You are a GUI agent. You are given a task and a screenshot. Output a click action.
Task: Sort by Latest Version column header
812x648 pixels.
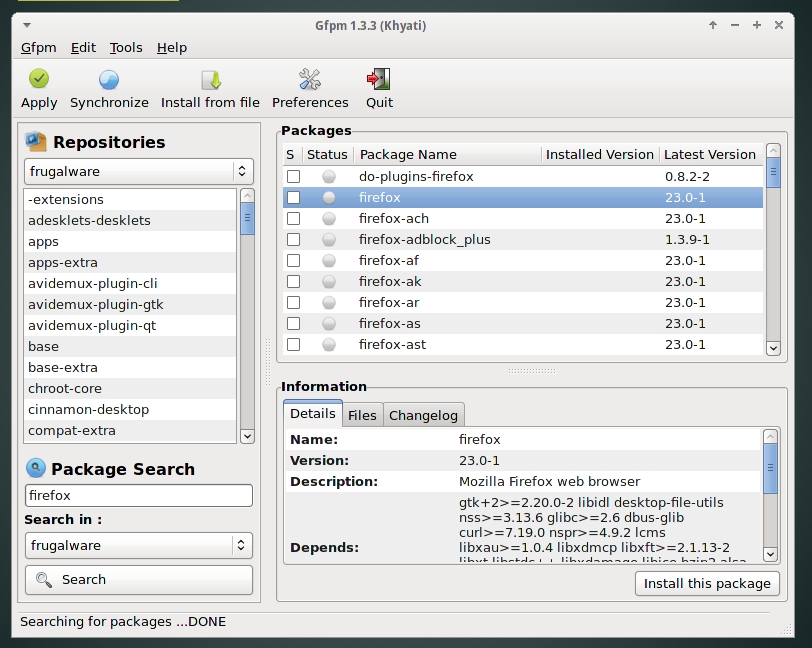click(710, 154)
